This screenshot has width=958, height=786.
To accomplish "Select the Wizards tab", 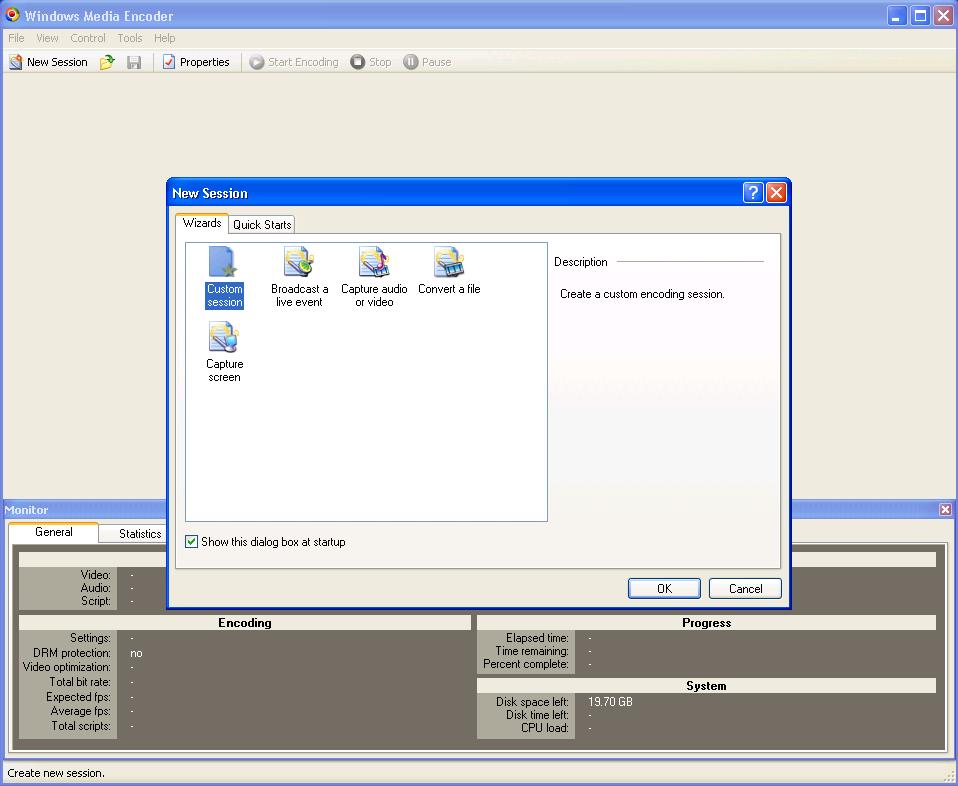I will coord(202,223).
